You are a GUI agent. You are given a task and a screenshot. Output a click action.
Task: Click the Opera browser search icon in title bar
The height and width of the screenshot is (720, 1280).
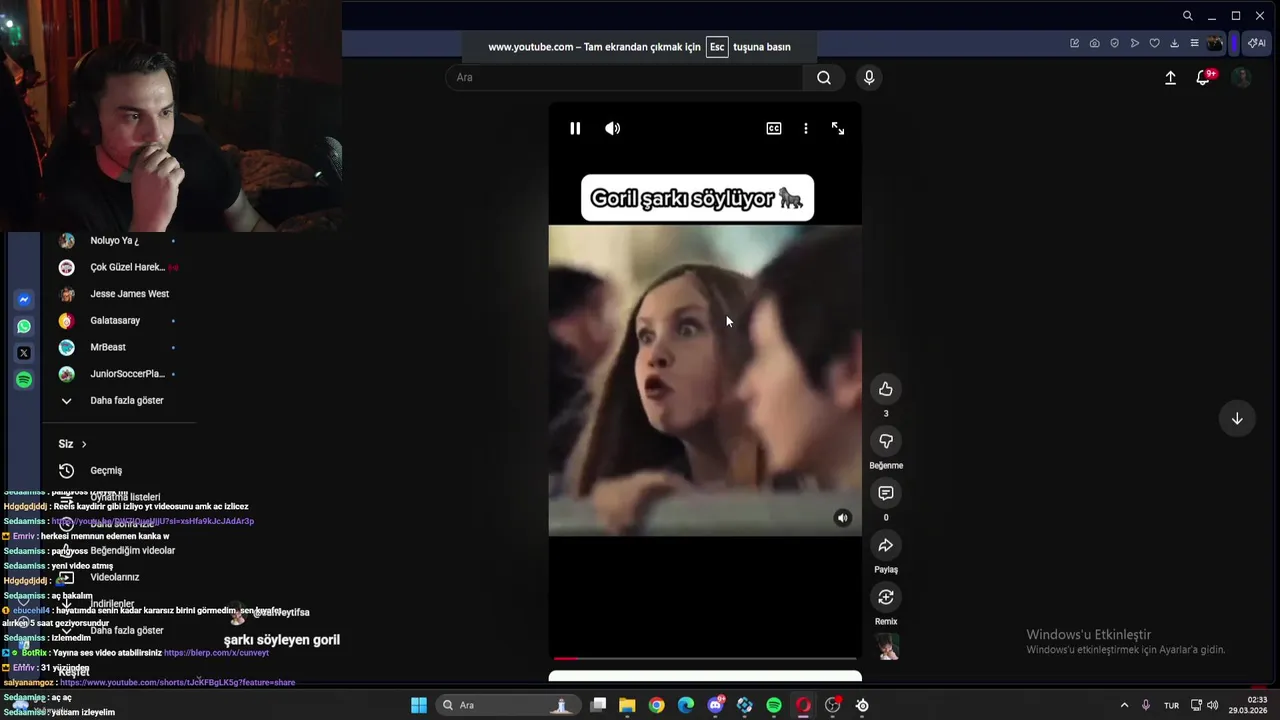[x=1187, y=16]
